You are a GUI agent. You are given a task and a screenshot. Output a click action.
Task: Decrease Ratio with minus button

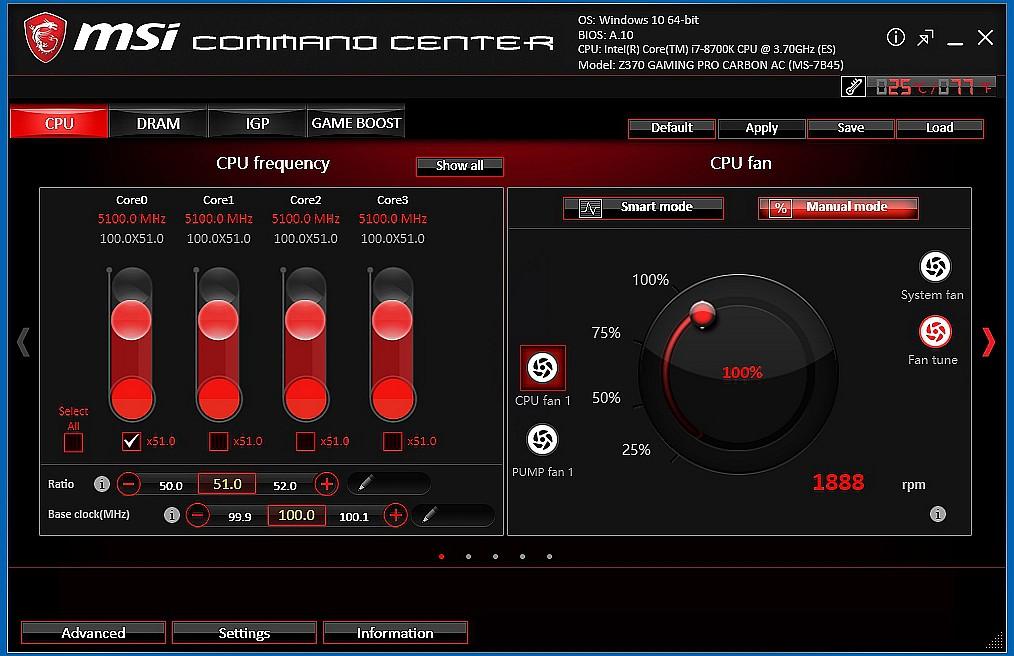pos(129,483)
